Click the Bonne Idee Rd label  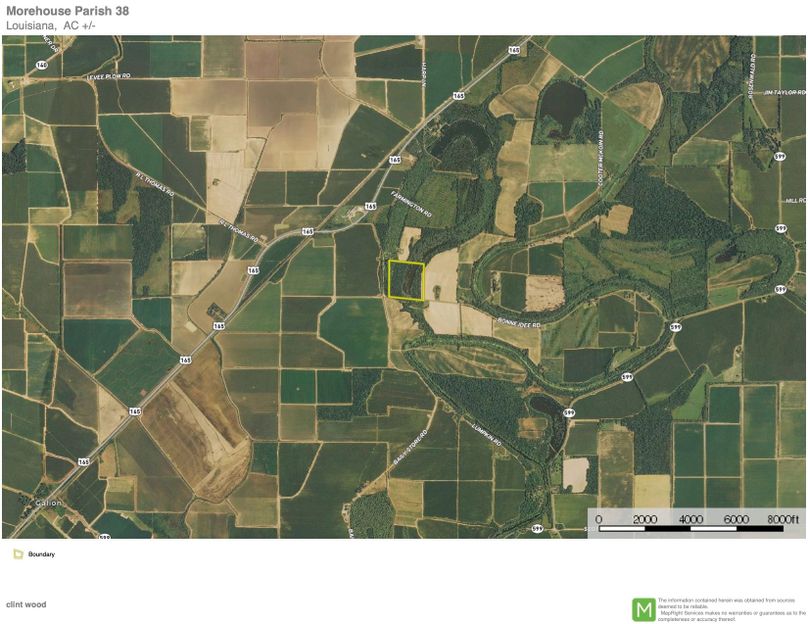tap(520, 325)
